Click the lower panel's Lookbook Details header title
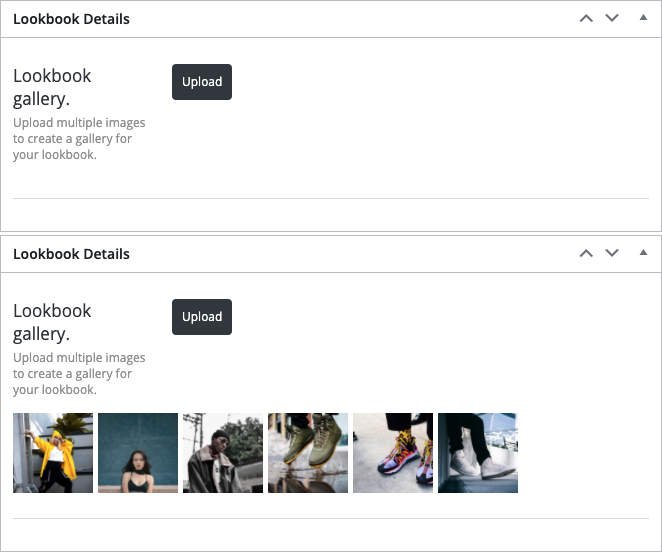The width and height of the screenshot is (662, 552). point(71,254)
